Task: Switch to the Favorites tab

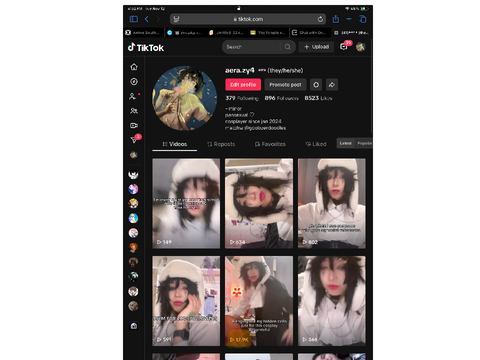Action: 270,144
